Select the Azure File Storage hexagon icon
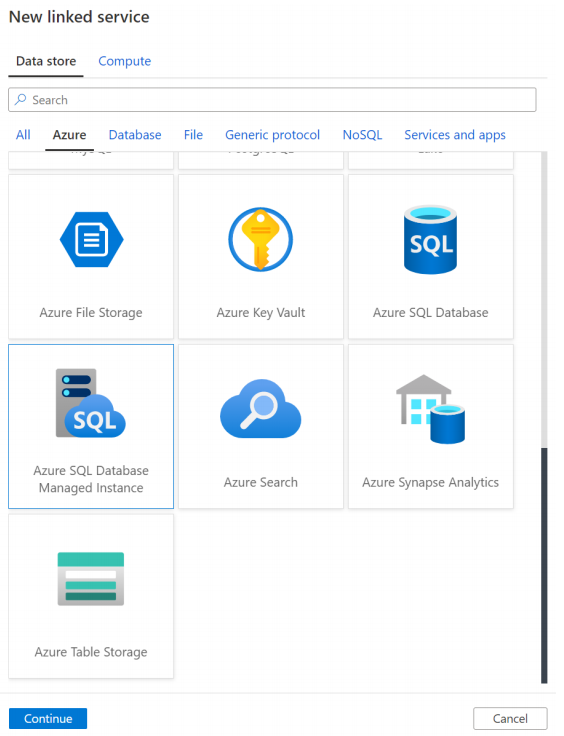This screenshot has height=736, width=564. point(91,239)
